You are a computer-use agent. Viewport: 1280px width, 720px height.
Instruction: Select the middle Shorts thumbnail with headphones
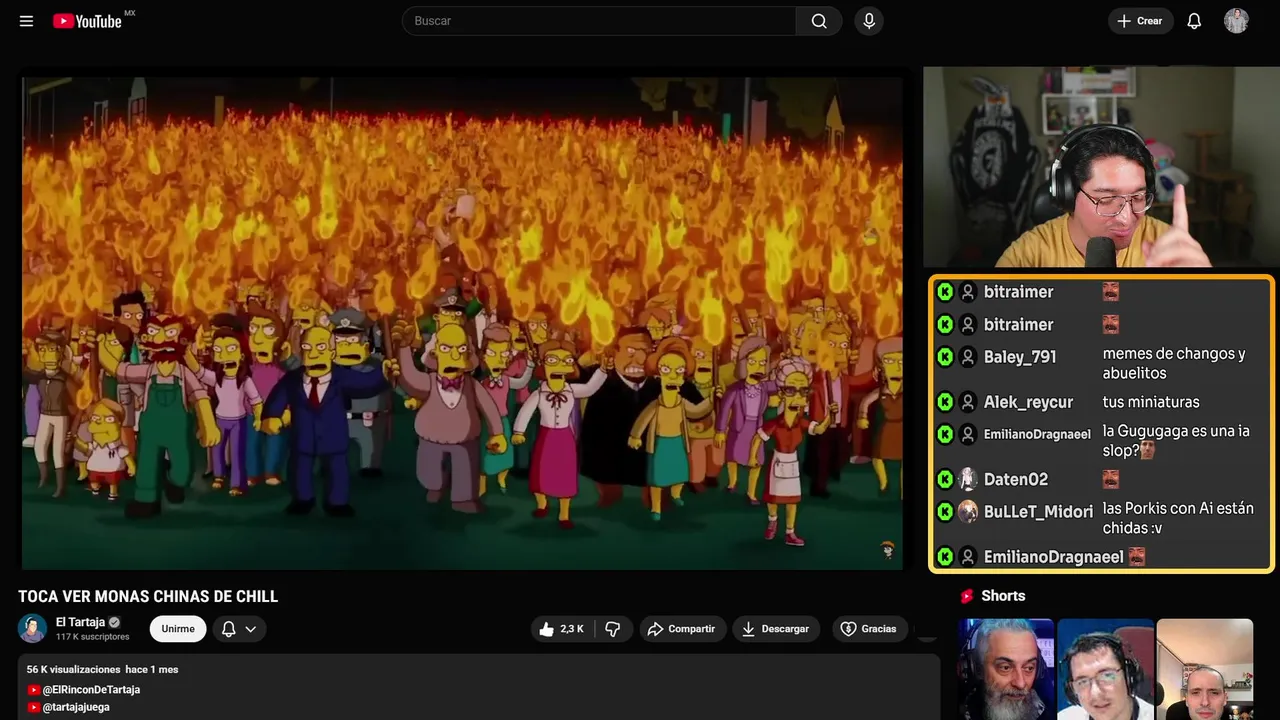coord(1105,669)
